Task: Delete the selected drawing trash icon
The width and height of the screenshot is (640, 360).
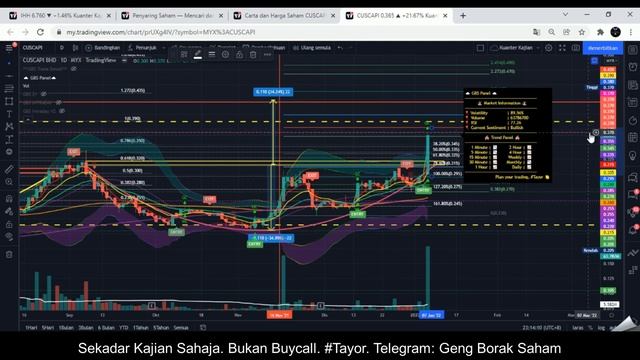Action: tap(253, 54)
